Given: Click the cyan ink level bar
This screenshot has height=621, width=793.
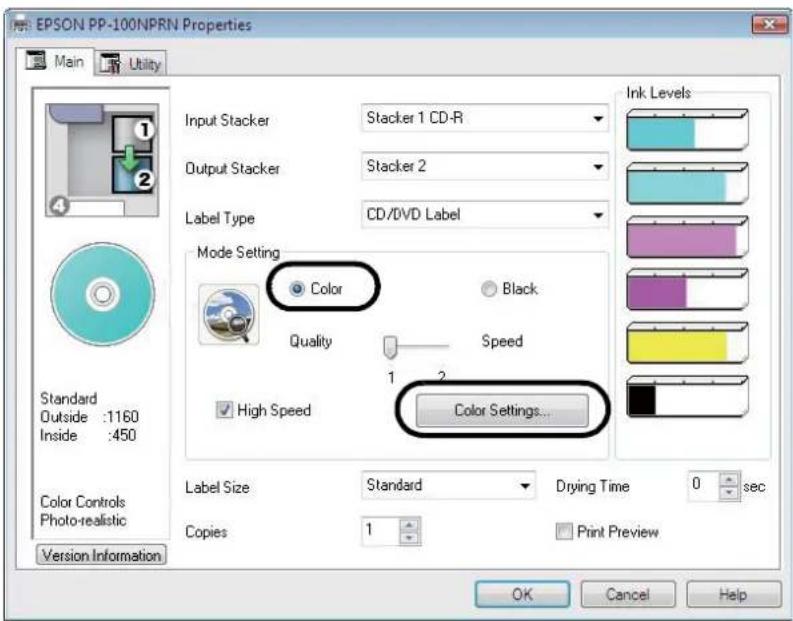Looking at the screenshot, I should tap(687, 130).
